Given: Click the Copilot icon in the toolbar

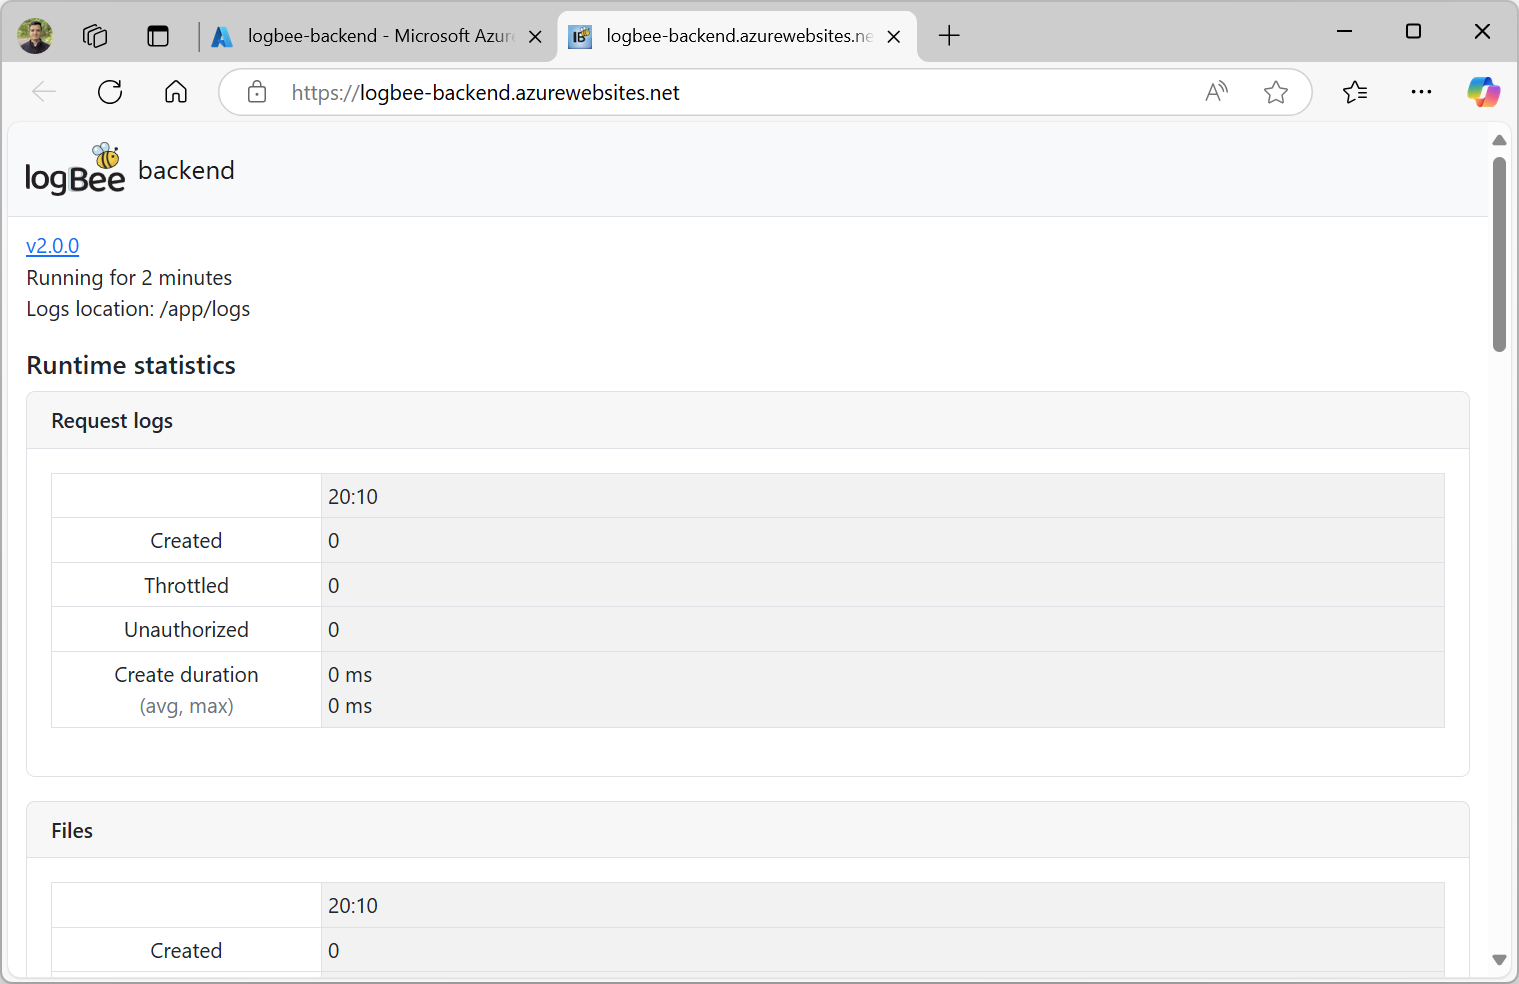Looking at the screenshot, I should 1484,91.
